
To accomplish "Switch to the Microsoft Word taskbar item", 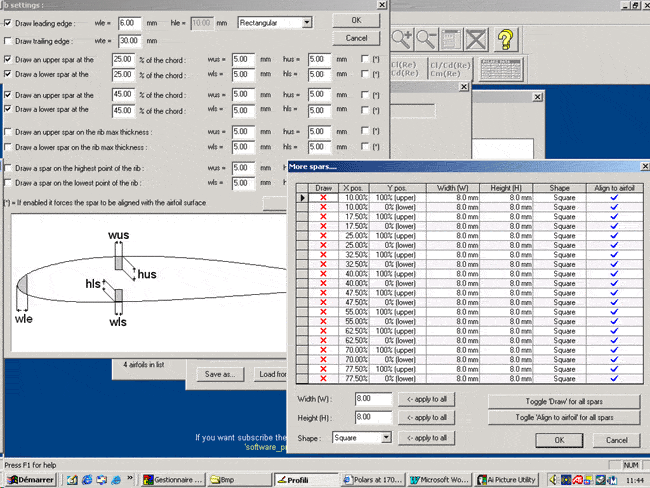I will click(437, 479).
